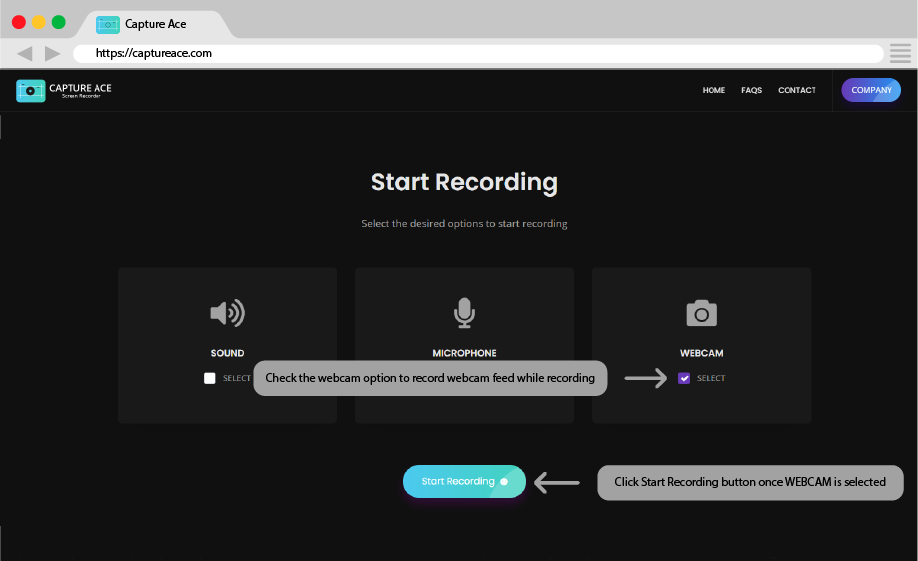Open the Contact nav item
The width and height of the screenshot is (918, 561).
coord(796,90)
